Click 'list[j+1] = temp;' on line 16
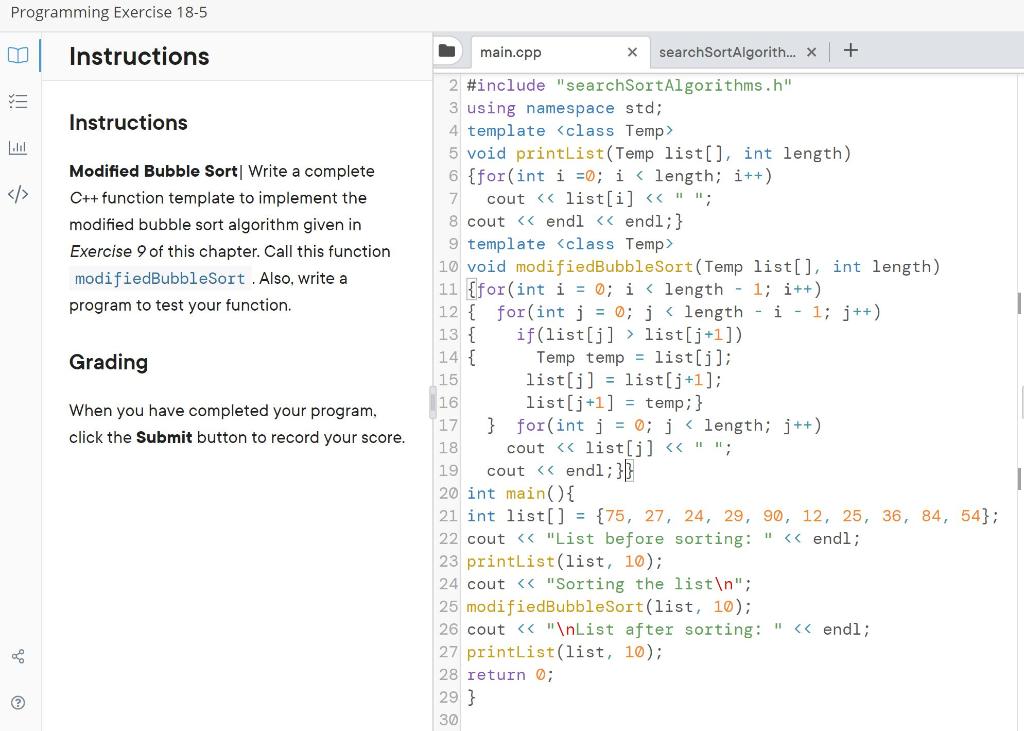The width and height of the screenshot is (1024, 731). point(609,403)
